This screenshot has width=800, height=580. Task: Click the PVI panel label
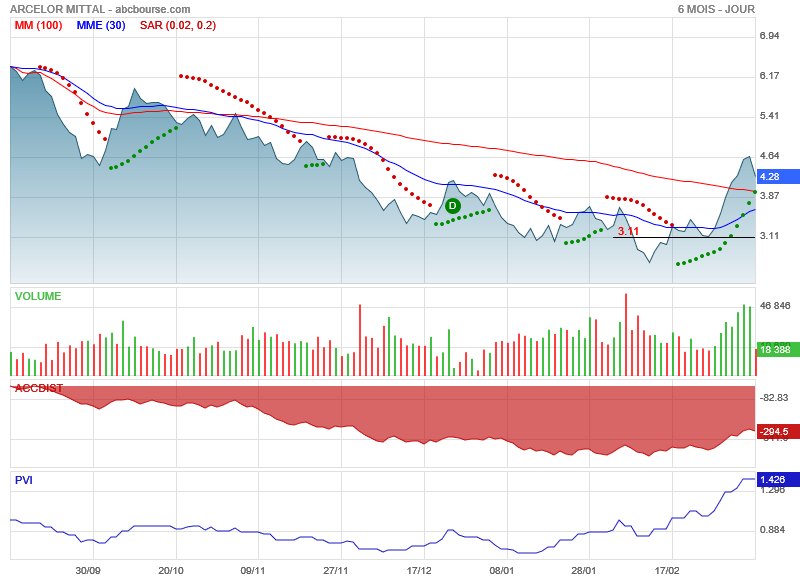[x=23, y=480]
